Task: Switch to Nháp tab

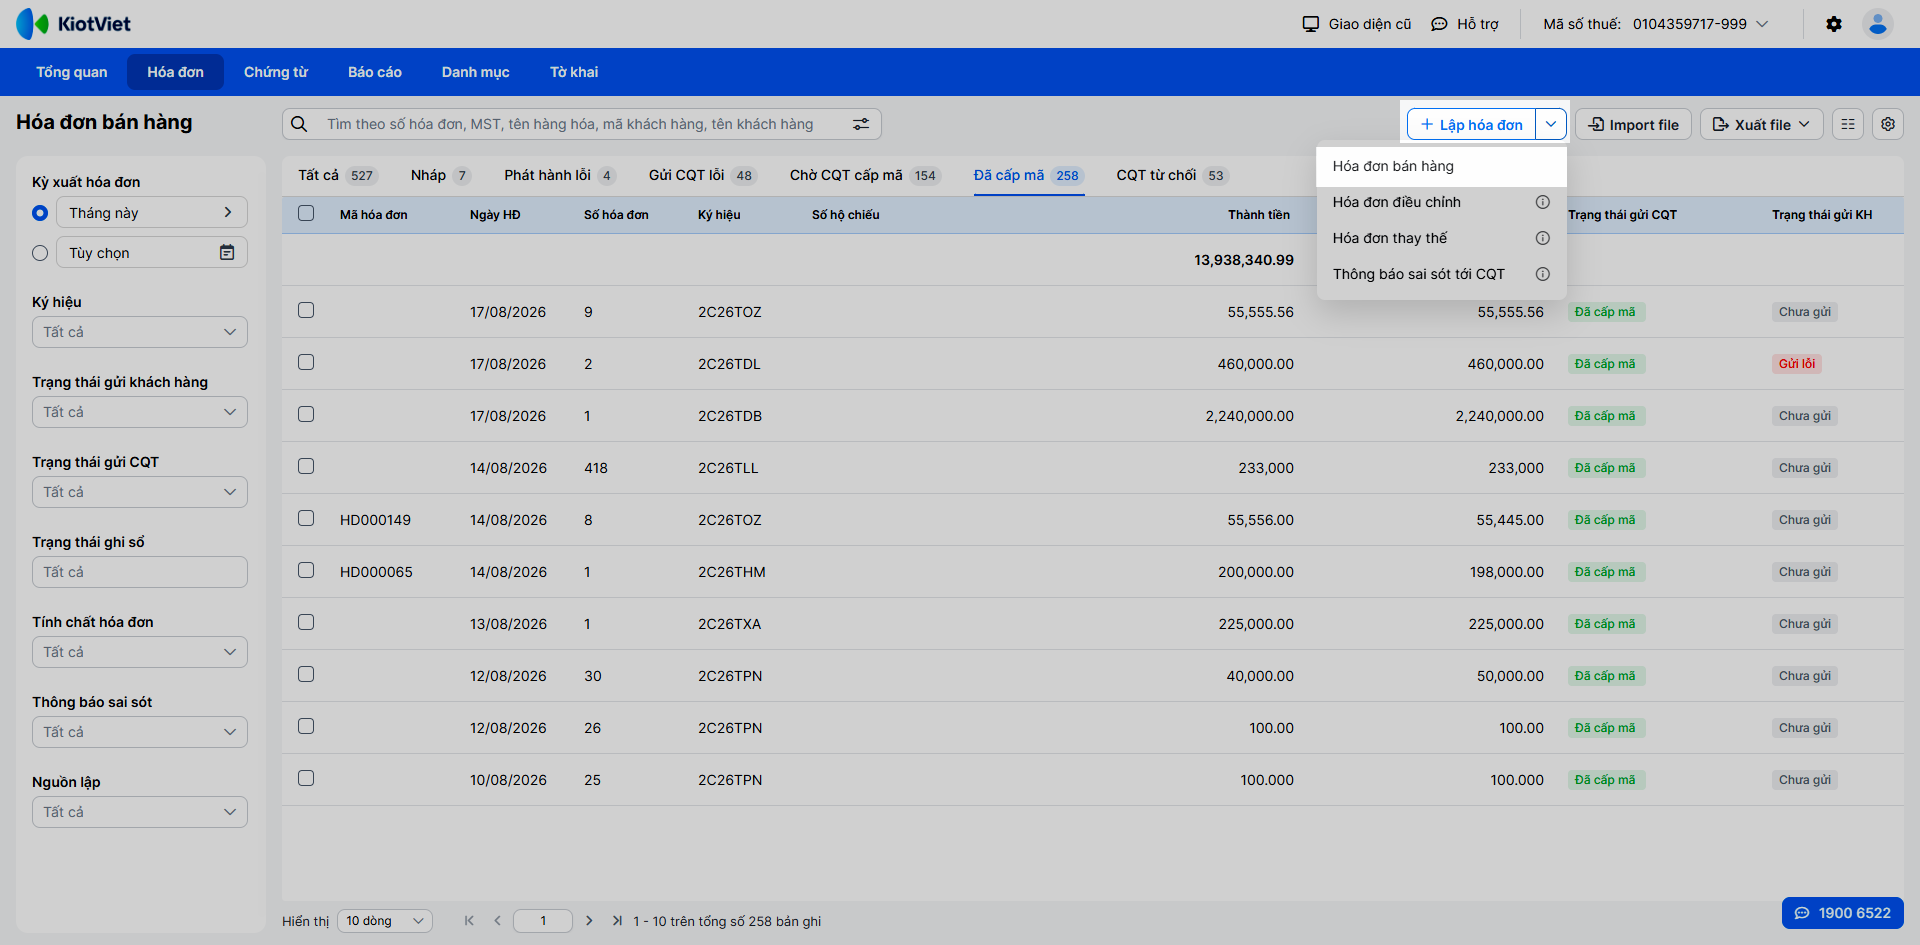Action: 440,175
